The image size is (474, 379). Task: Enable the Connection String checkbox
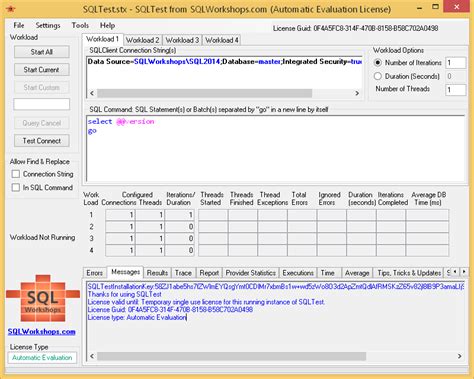coord(16,174)
